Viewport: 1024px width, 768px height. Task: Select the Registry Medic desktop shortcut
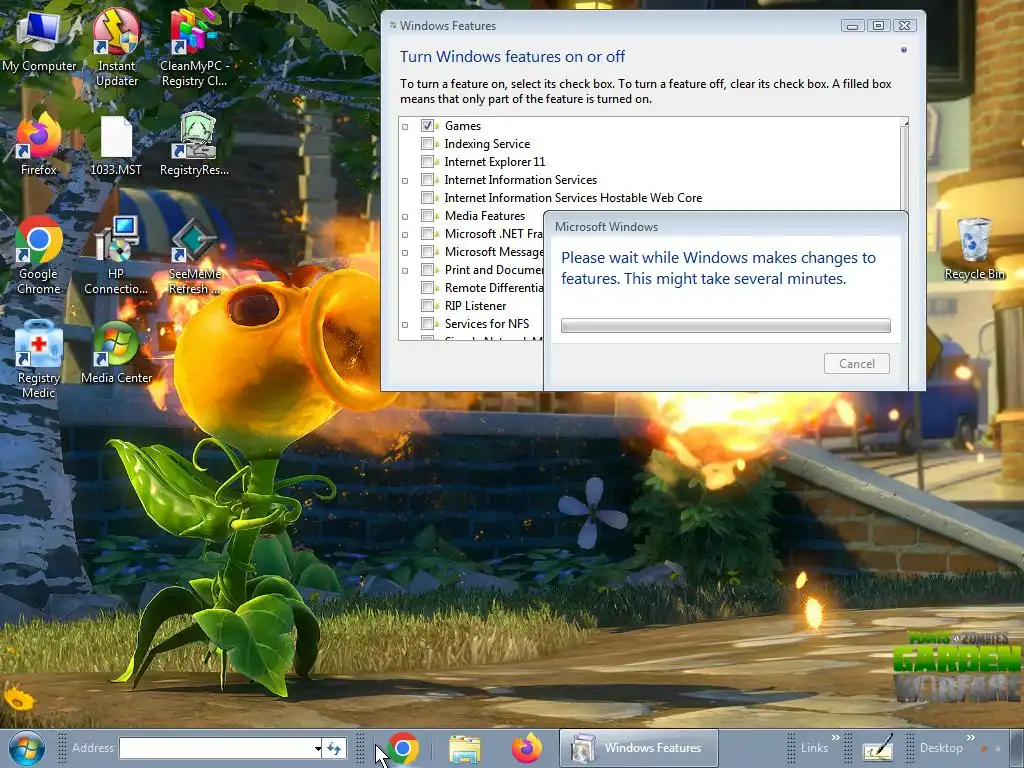coord(39,360)
